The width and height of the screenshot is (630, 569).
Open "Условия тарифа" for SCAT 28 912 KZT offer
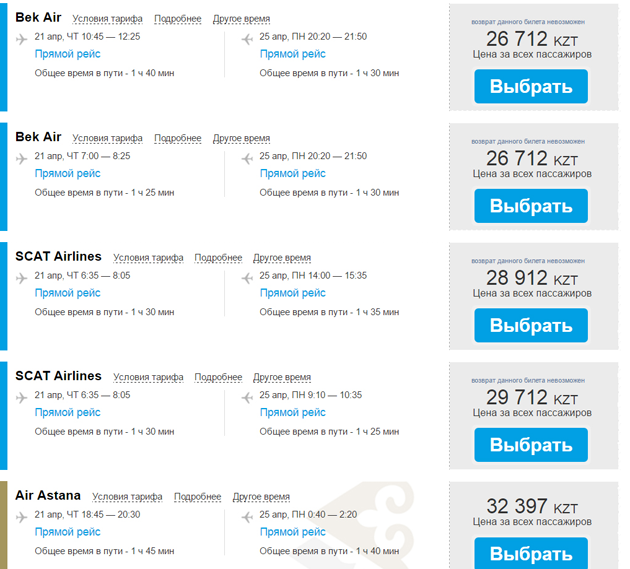[148, 258]
